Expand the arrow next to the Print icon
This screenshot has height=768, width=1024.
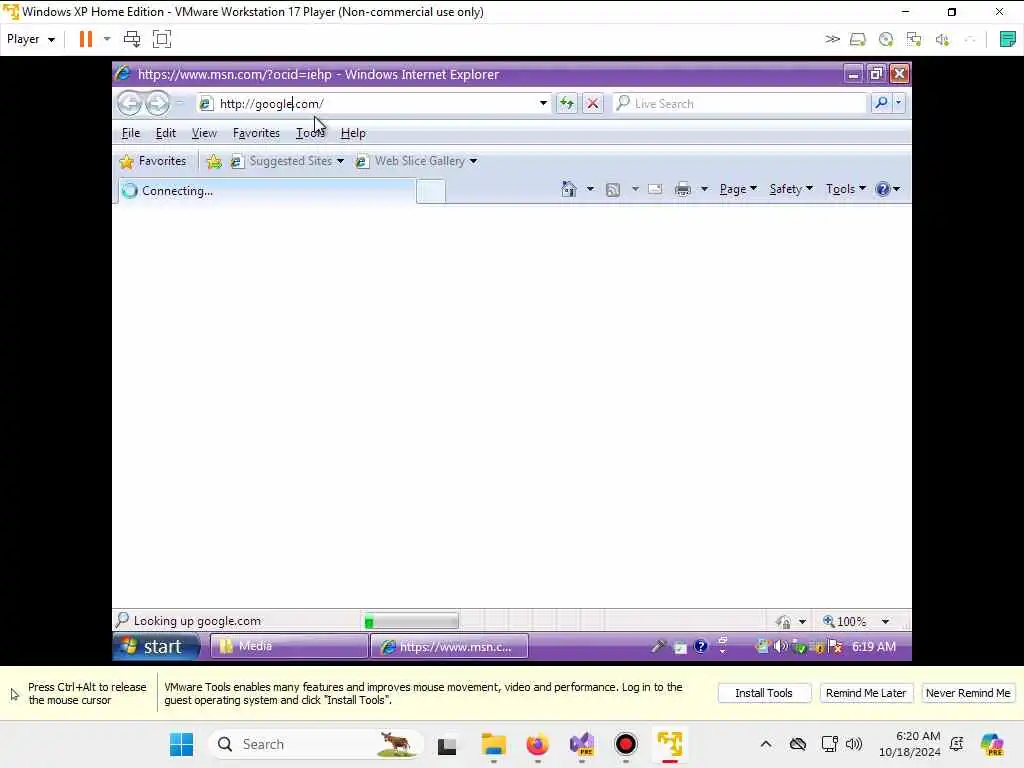pos(704,189)
